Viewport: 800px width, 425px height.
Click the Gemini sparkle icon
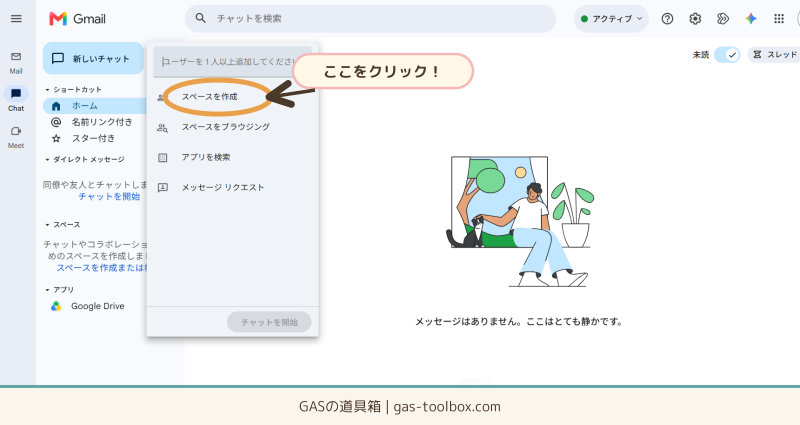pyautogui.click(x=751, y=19)
